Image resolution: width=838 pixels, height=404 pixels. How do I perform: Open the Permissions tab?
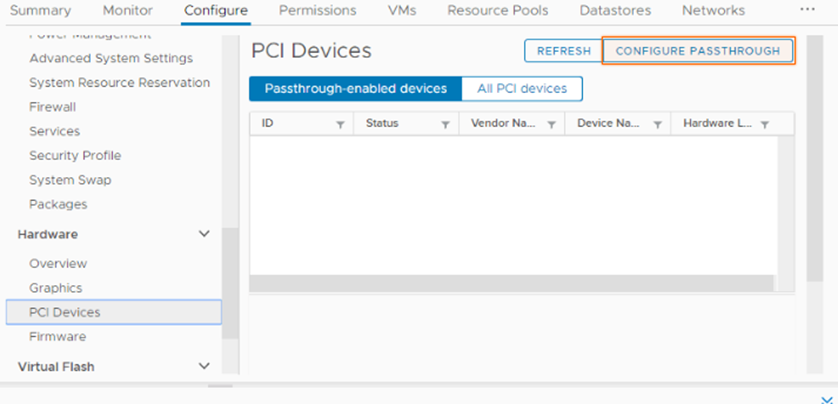coord(317,11)
